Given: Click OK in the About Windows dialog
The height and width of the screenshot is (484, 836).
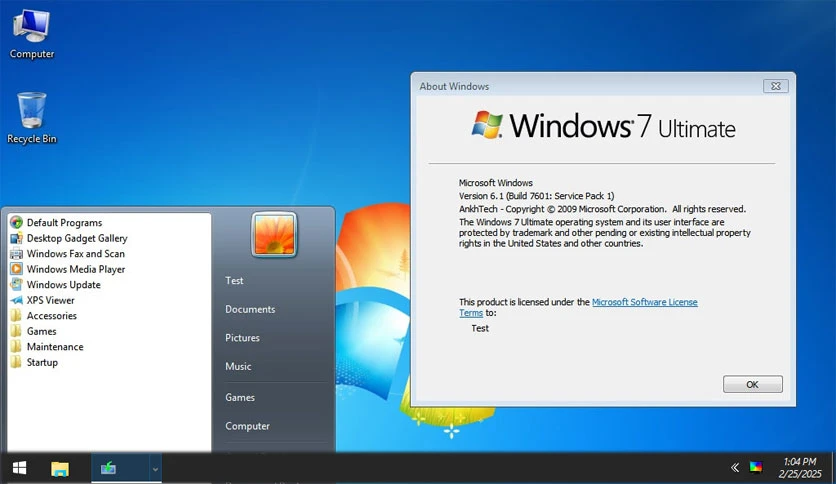Looking at the screenshot, I should 752,384.
